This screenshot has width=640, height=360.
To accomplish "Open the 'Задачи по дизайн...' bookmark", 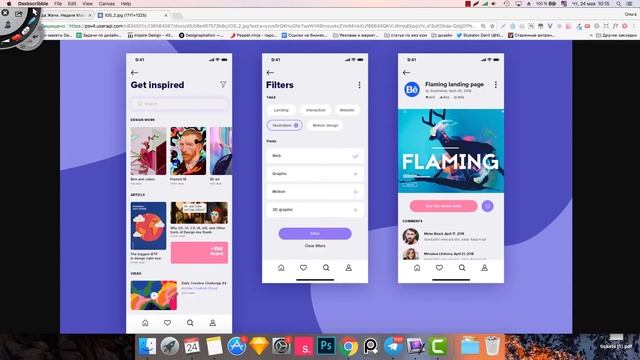I will [x=99, y=36].
